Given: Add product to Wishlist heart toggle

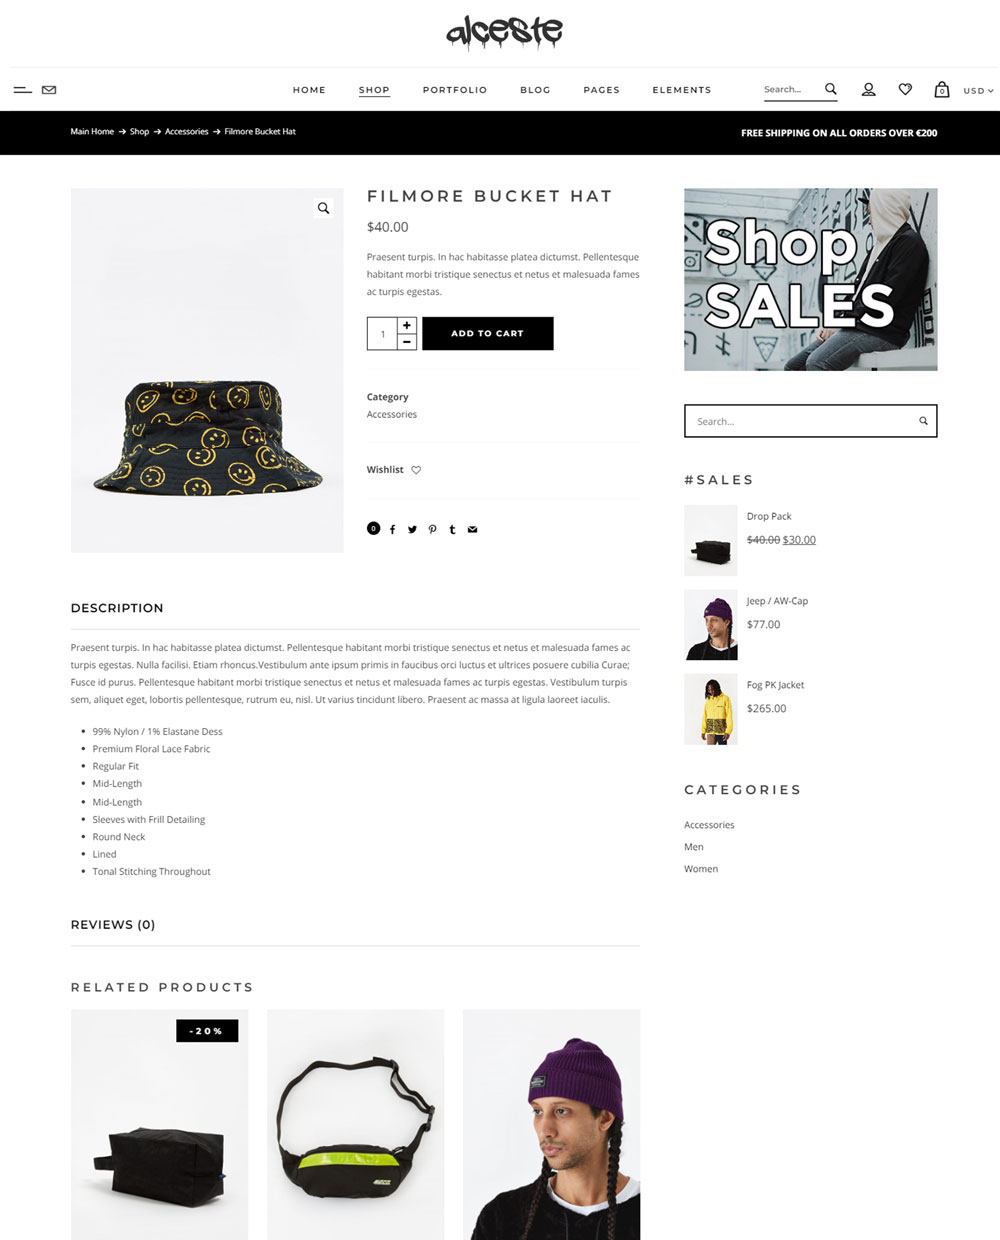Looking at the screenshot, I should [416, 470].
